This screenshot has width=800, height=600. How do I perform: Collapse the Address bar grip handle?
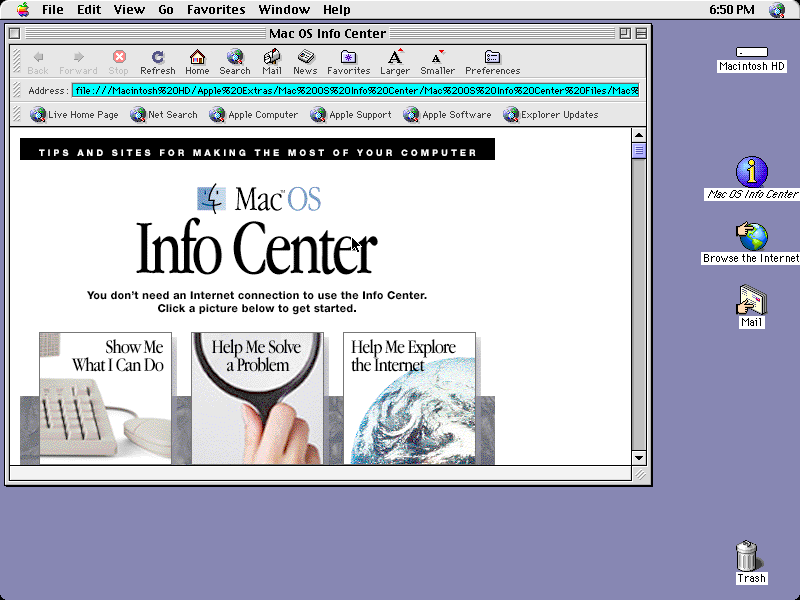click(17, 91)
